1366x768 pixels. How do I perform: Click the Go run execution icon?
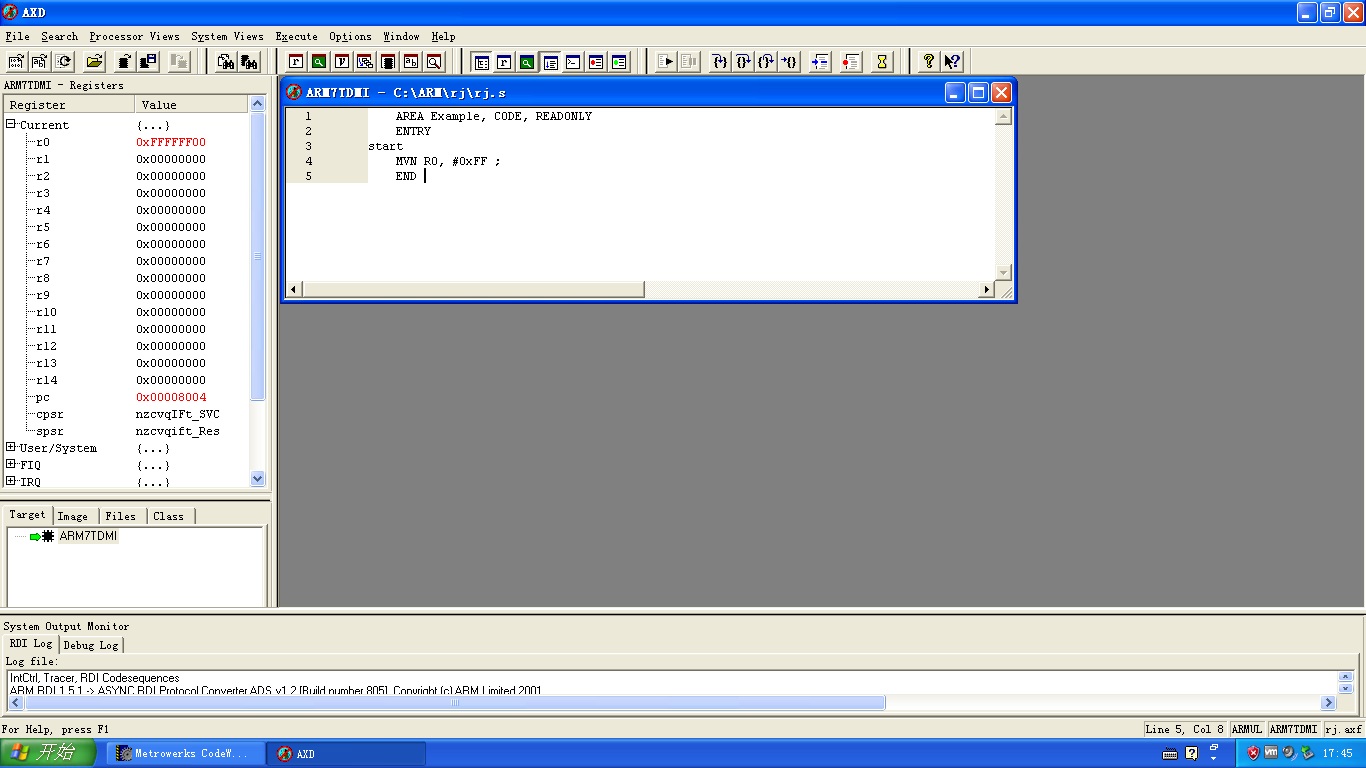click(666, 62)
